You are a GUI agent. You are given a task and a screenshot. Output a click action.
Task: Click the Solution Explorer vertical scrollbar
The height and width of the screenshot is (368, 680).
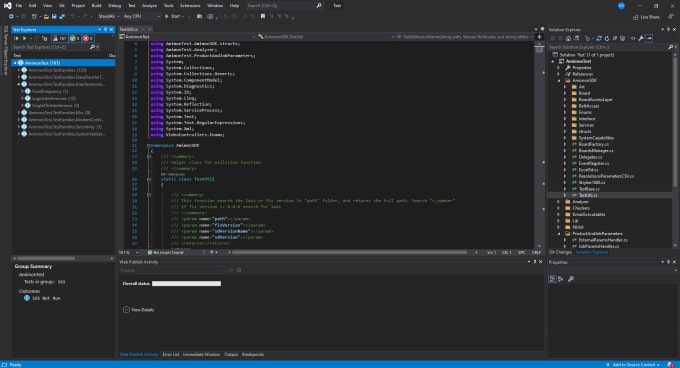(x=675, y=121)
